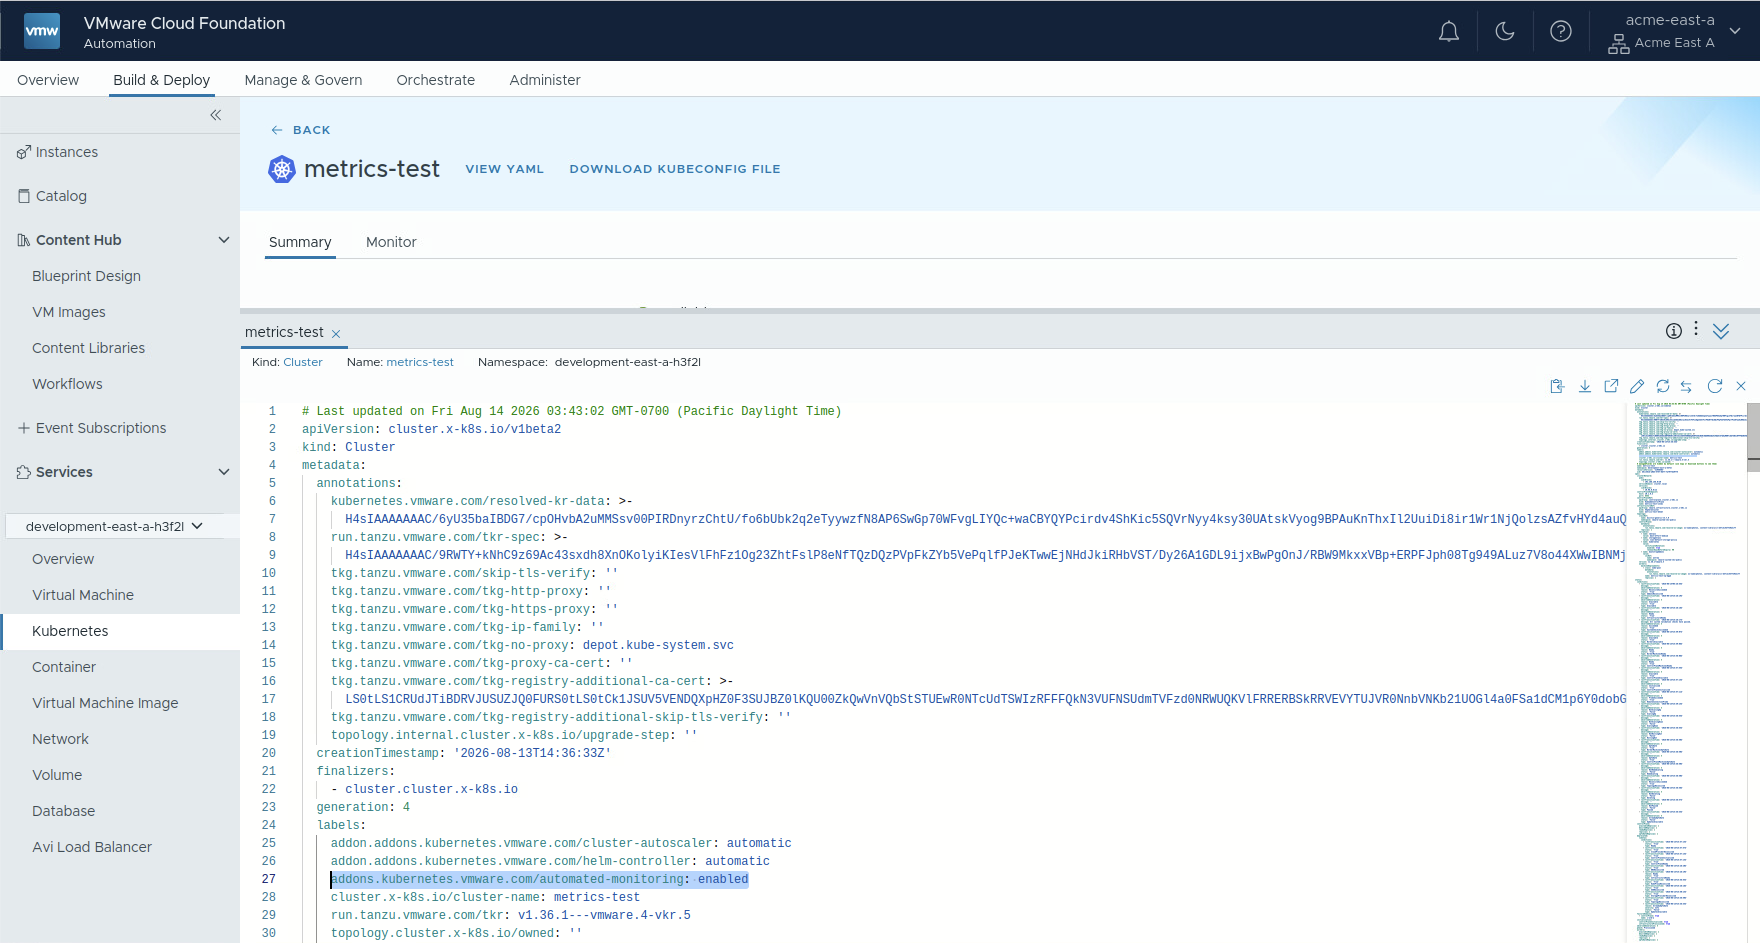Click the BACK link
Image resolution: width=1760 pixels, height=943 pixels.
click(x=301, y=130)
